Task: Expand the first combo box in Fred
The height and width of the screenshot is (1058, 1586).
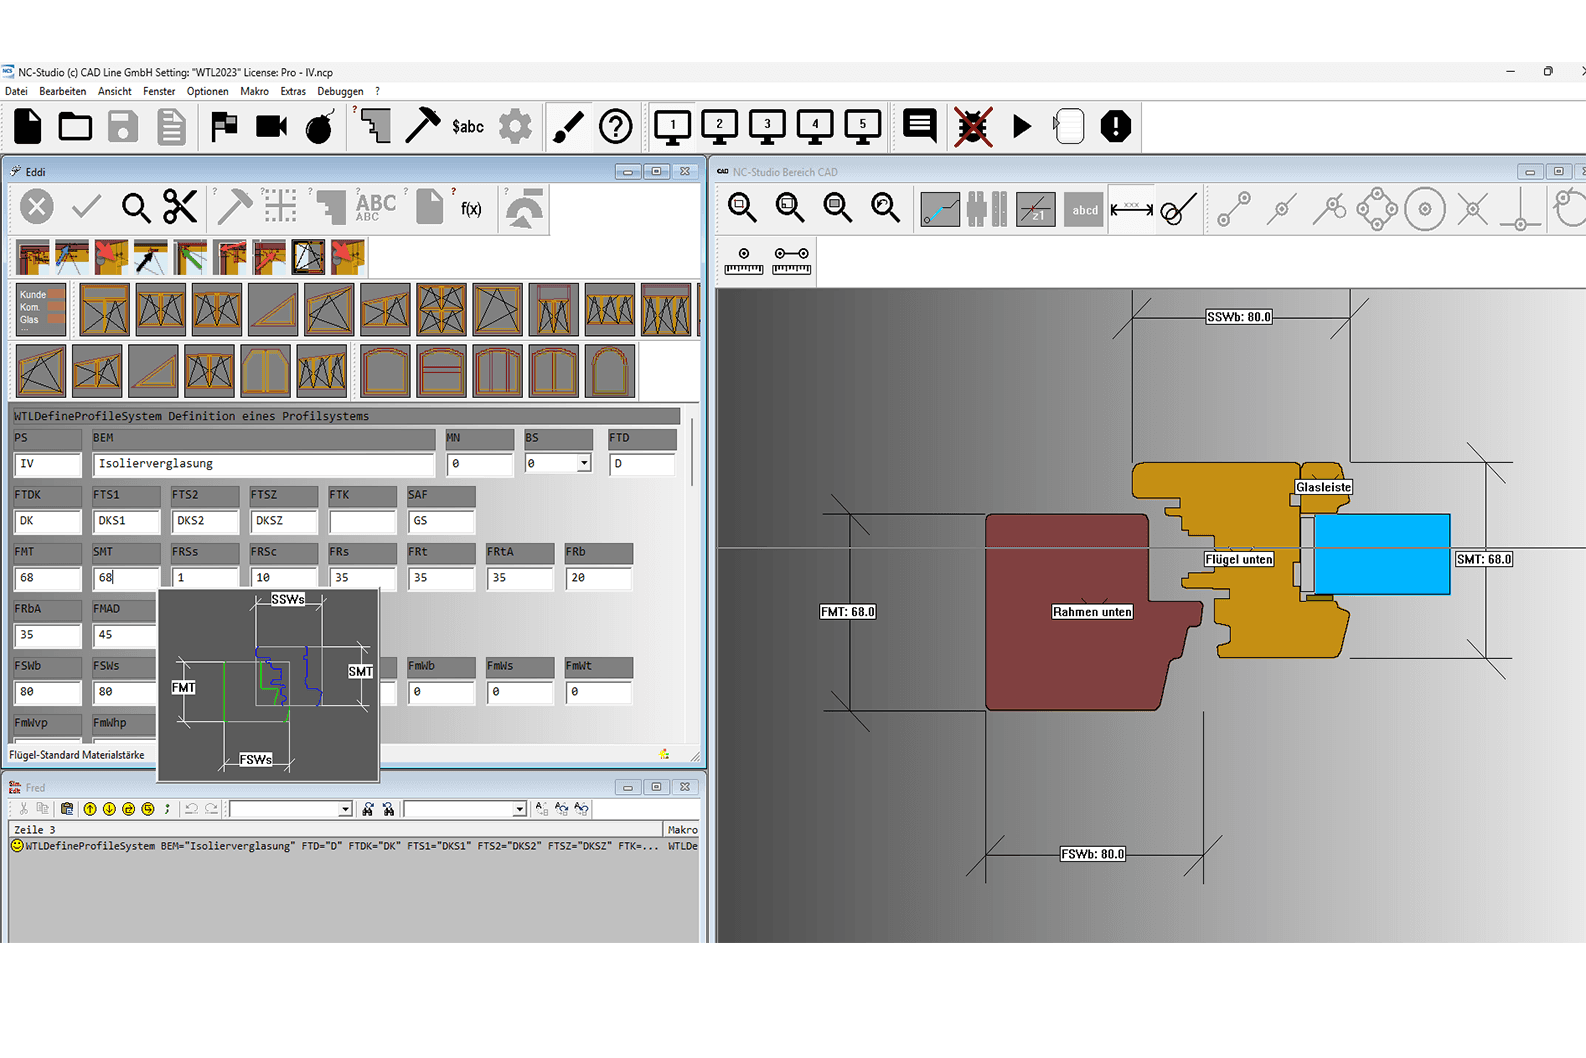Action: (x=345, y=809)
